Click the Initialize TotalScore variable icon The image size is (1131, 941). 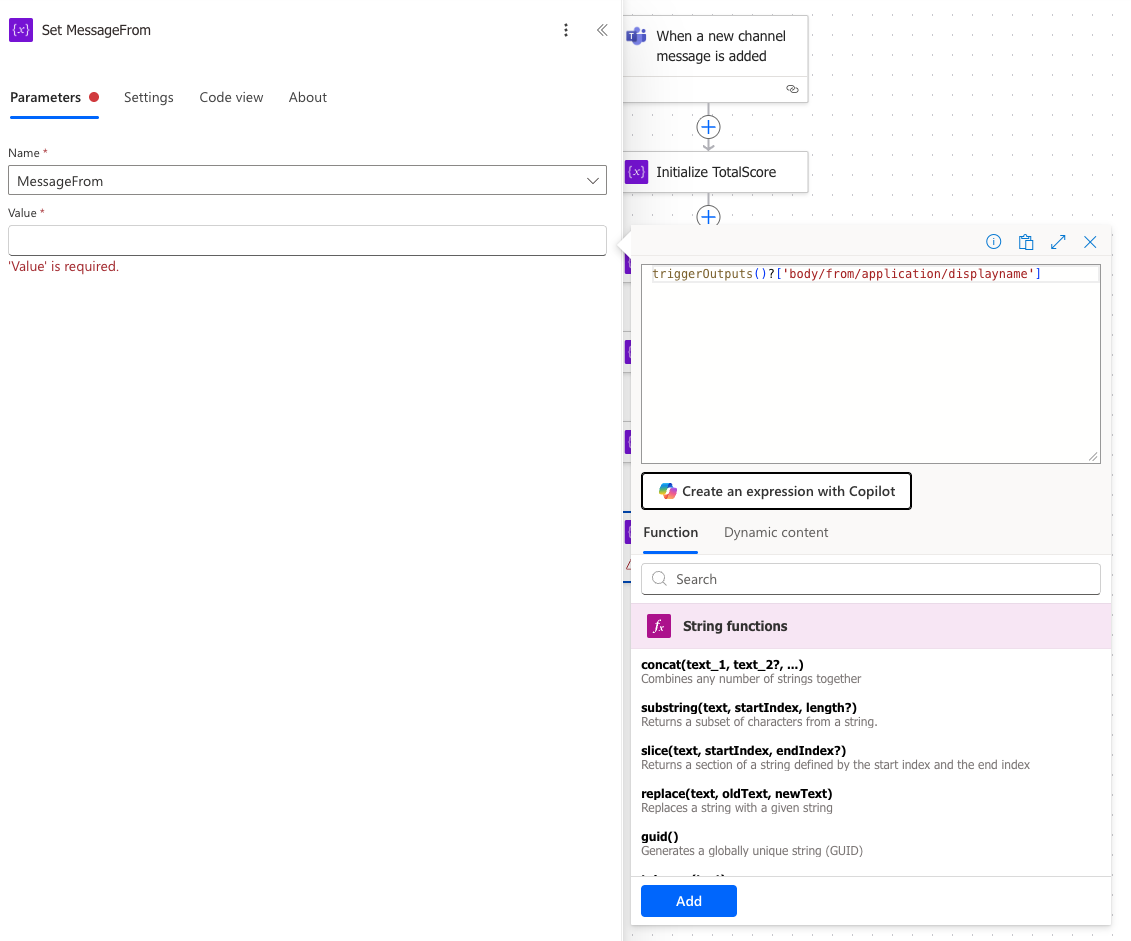pyautogui.click(x=636, y=172)
